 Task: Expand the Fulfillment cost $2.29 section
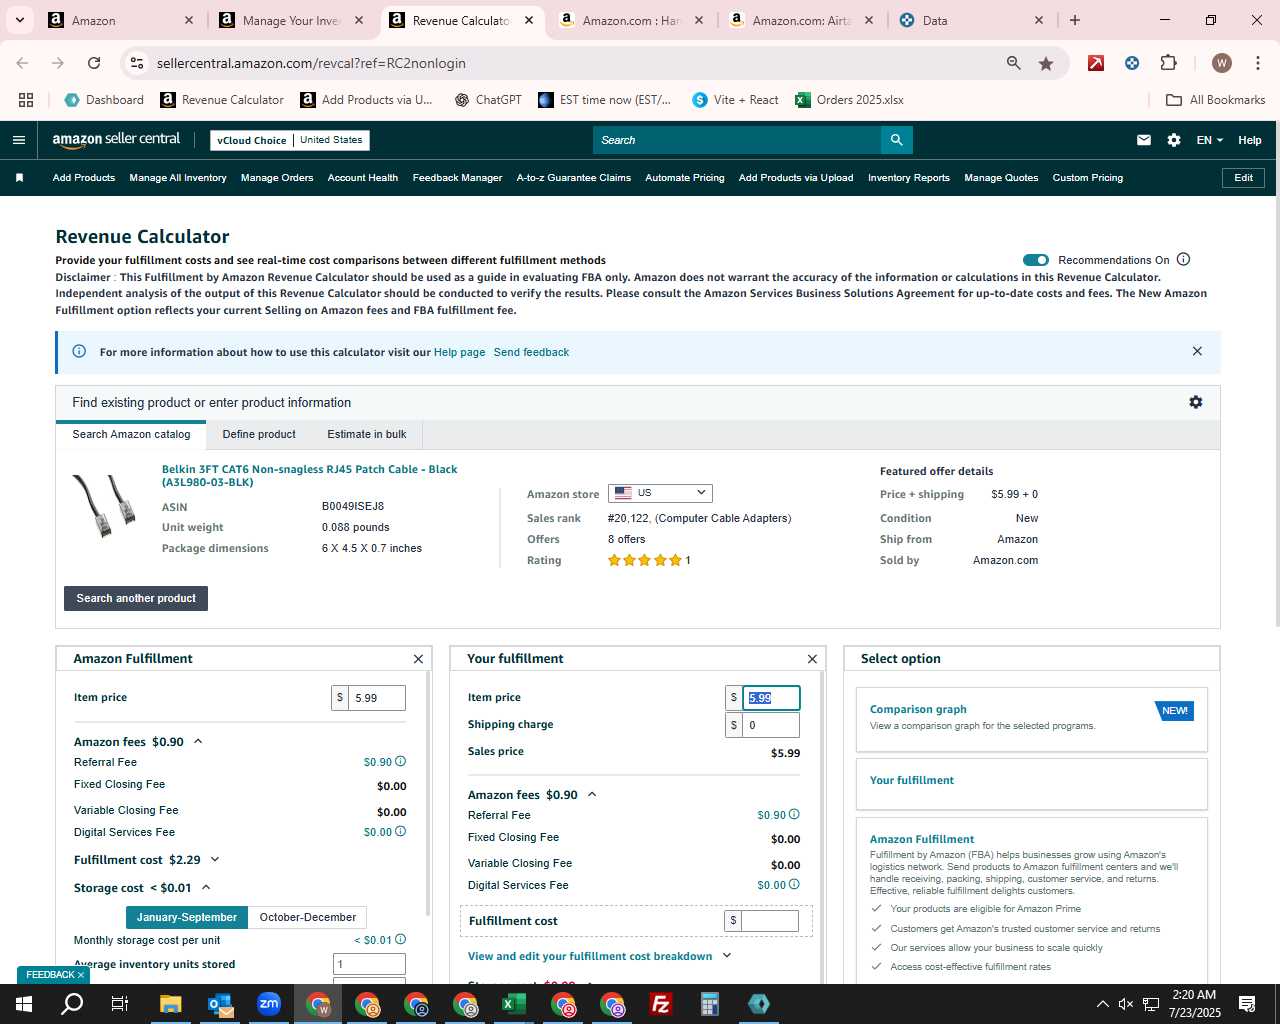(214, 860)
